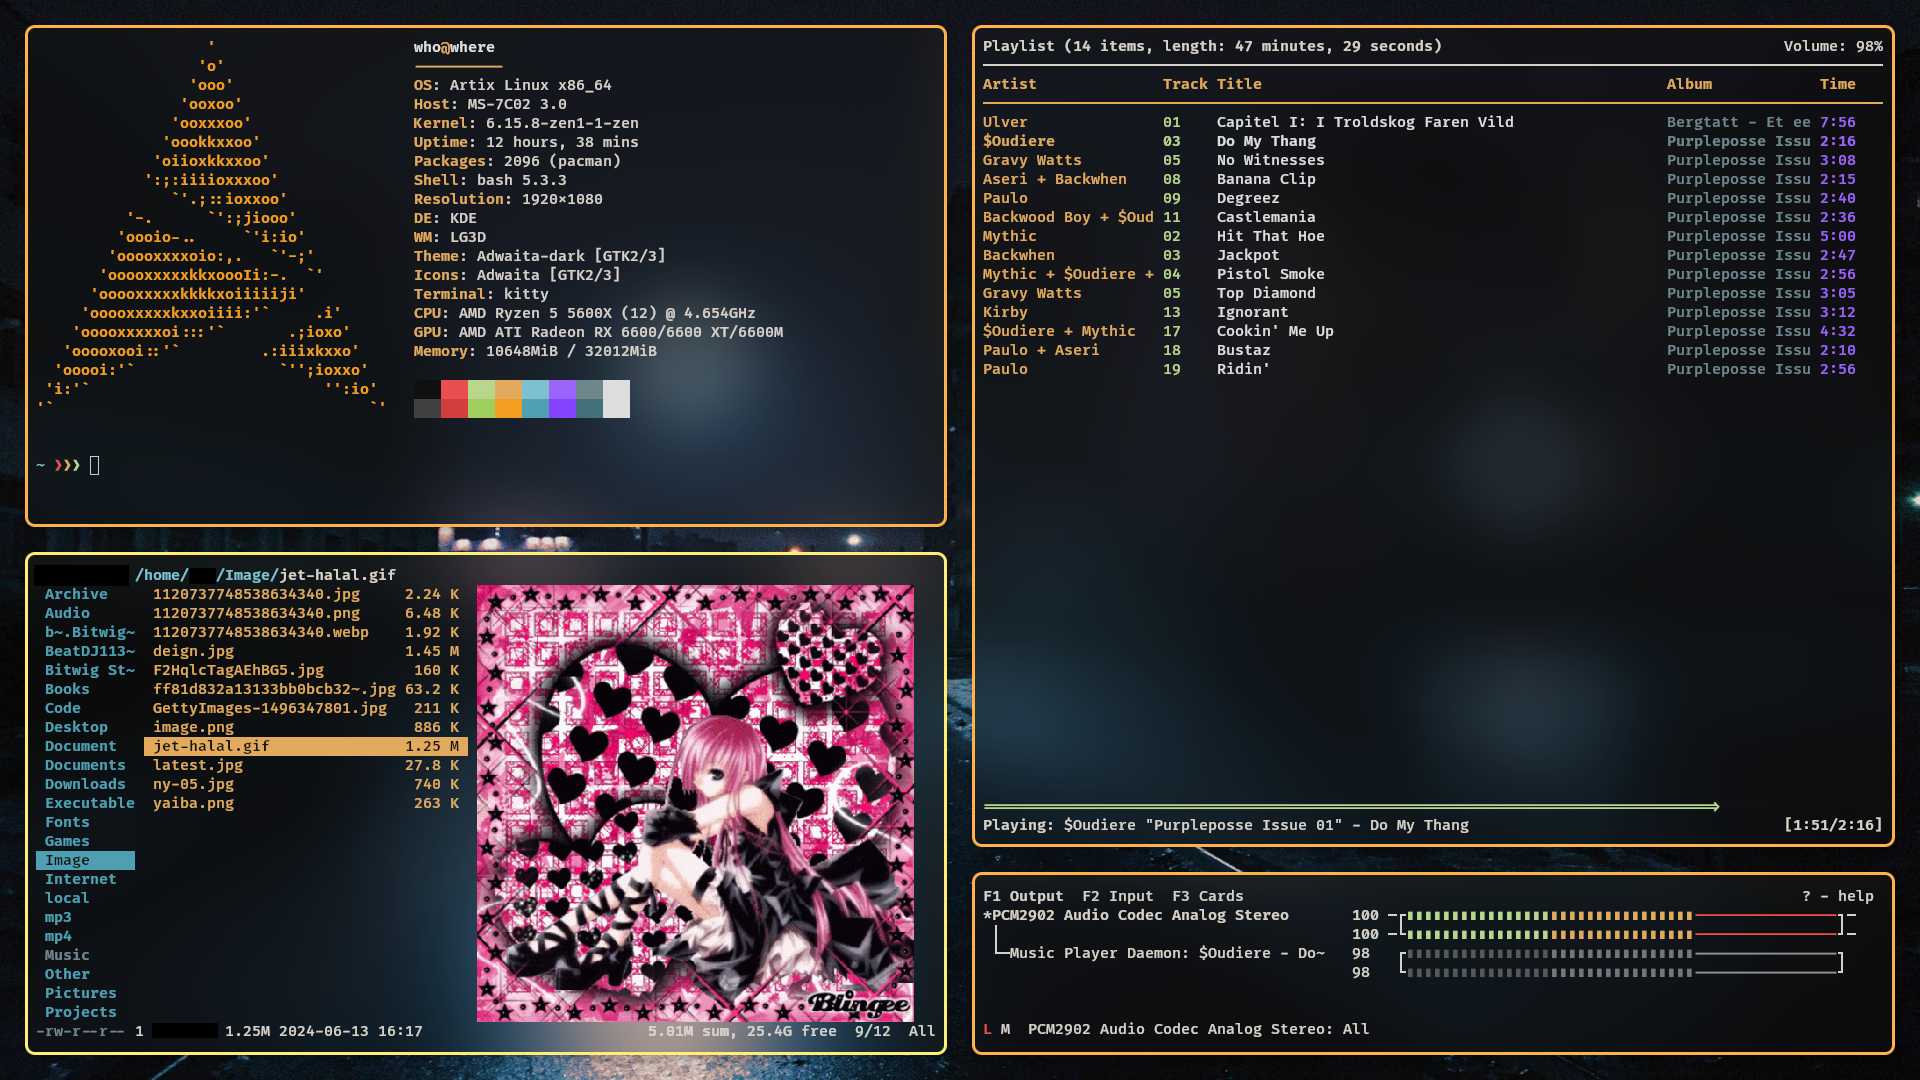
Task: Click the 'Terminal: kitty' line in fetch output
Action: pyautogui.click(x=481, y=294)
